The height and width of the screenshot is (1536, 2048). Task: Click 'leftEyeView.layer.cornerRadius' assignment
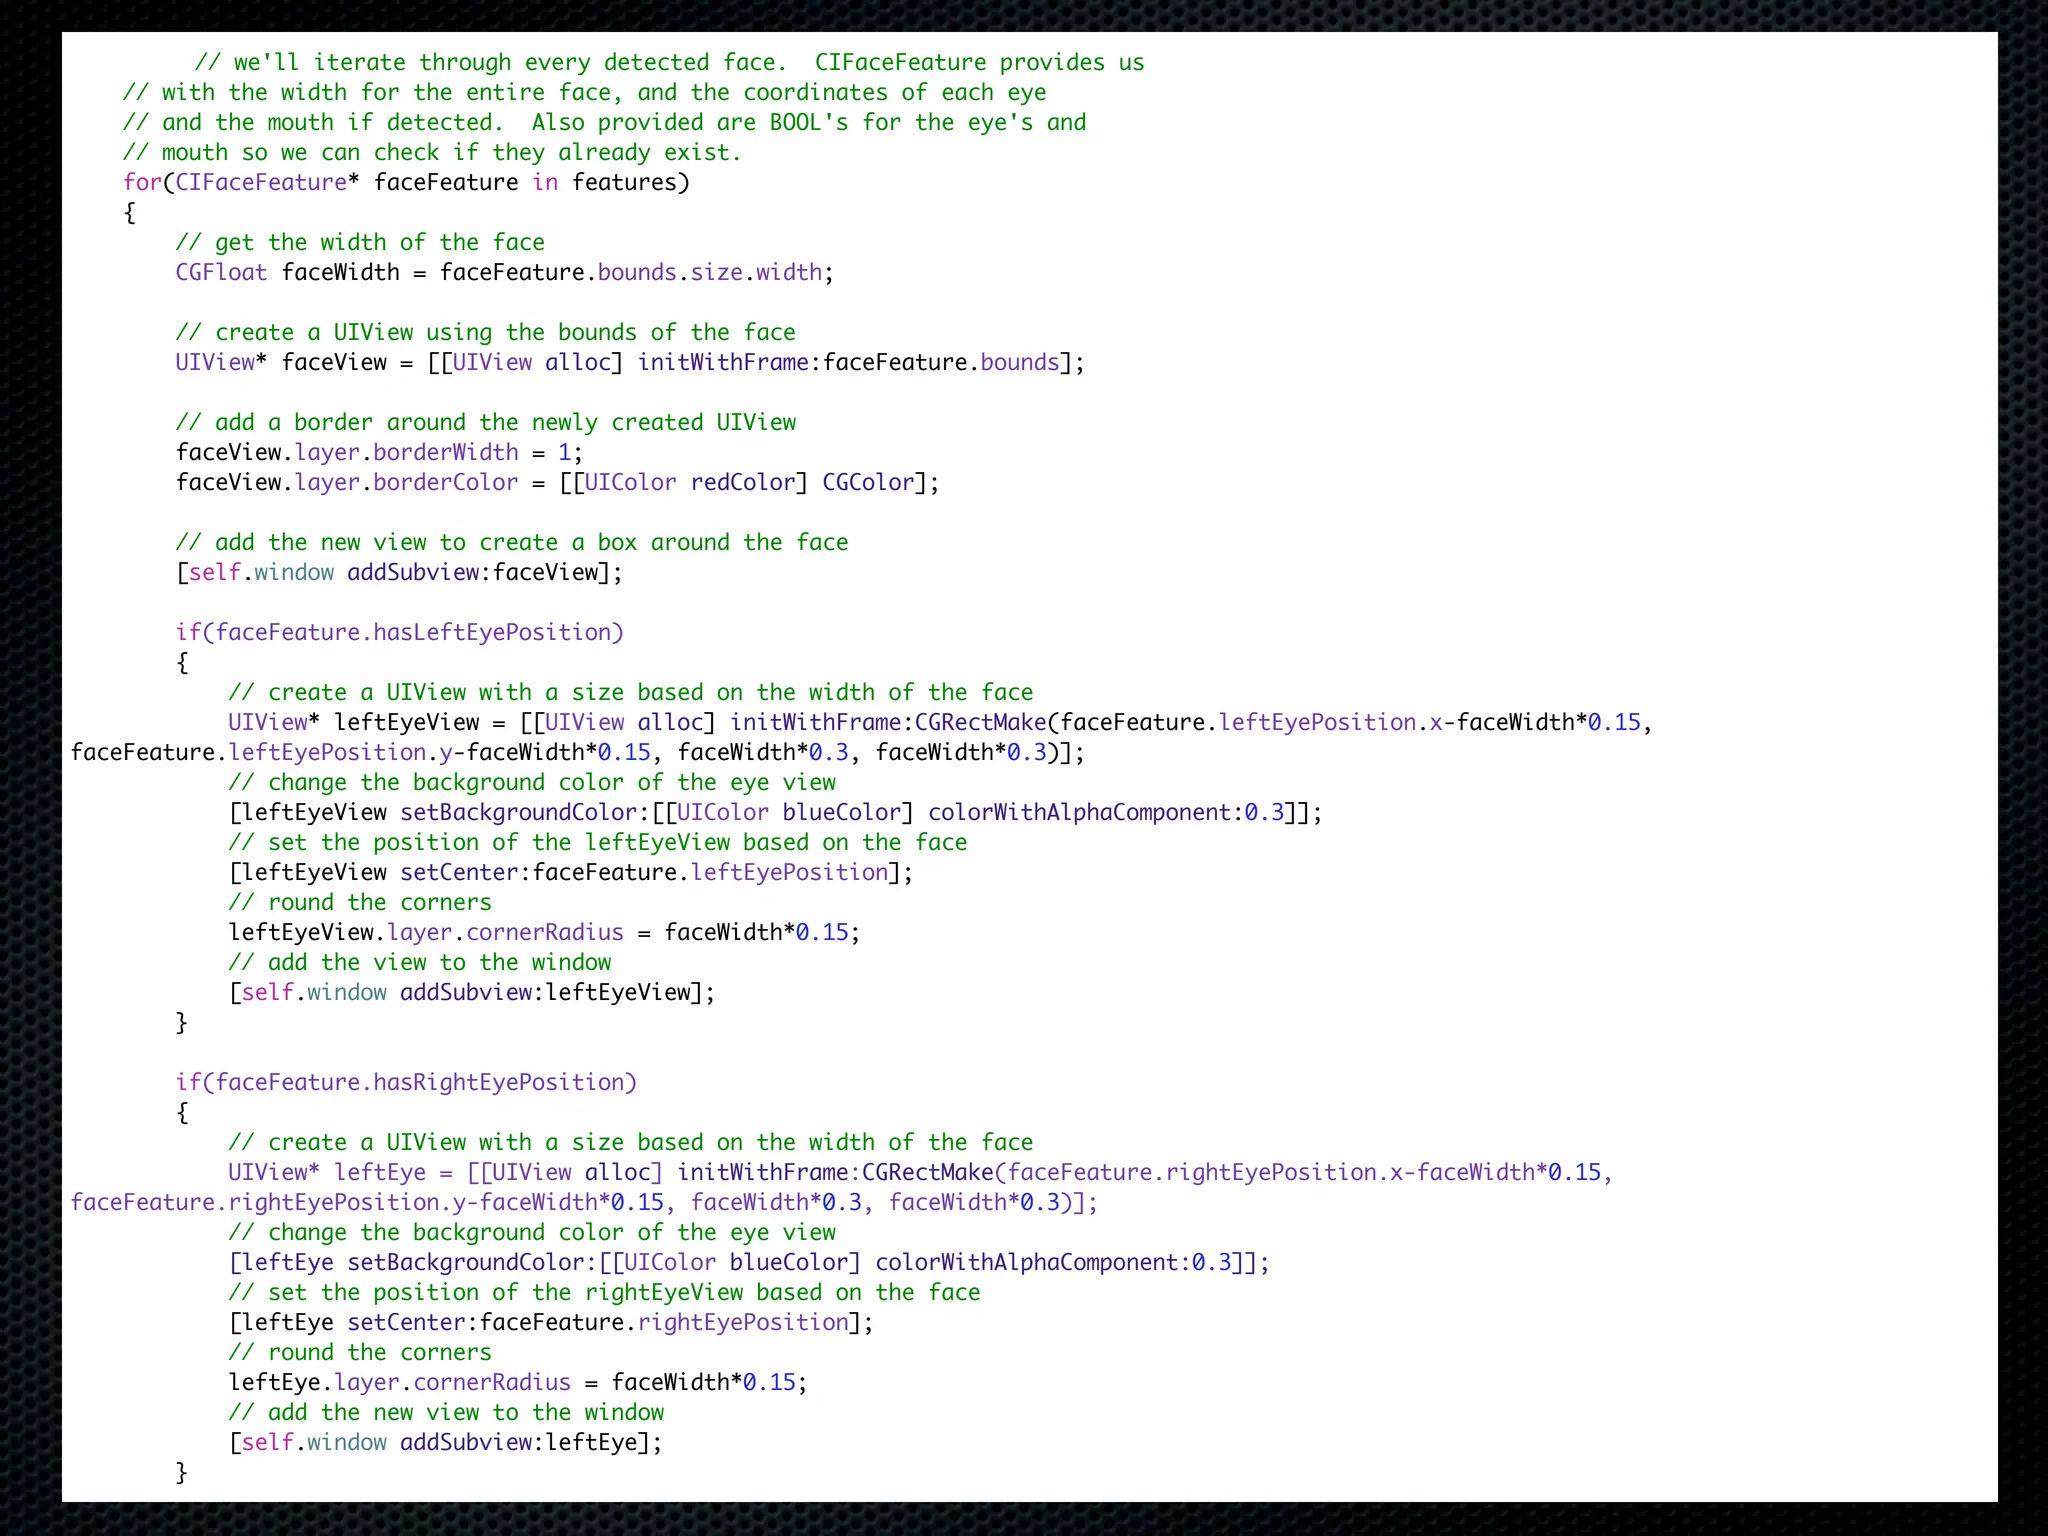point(426,932)
